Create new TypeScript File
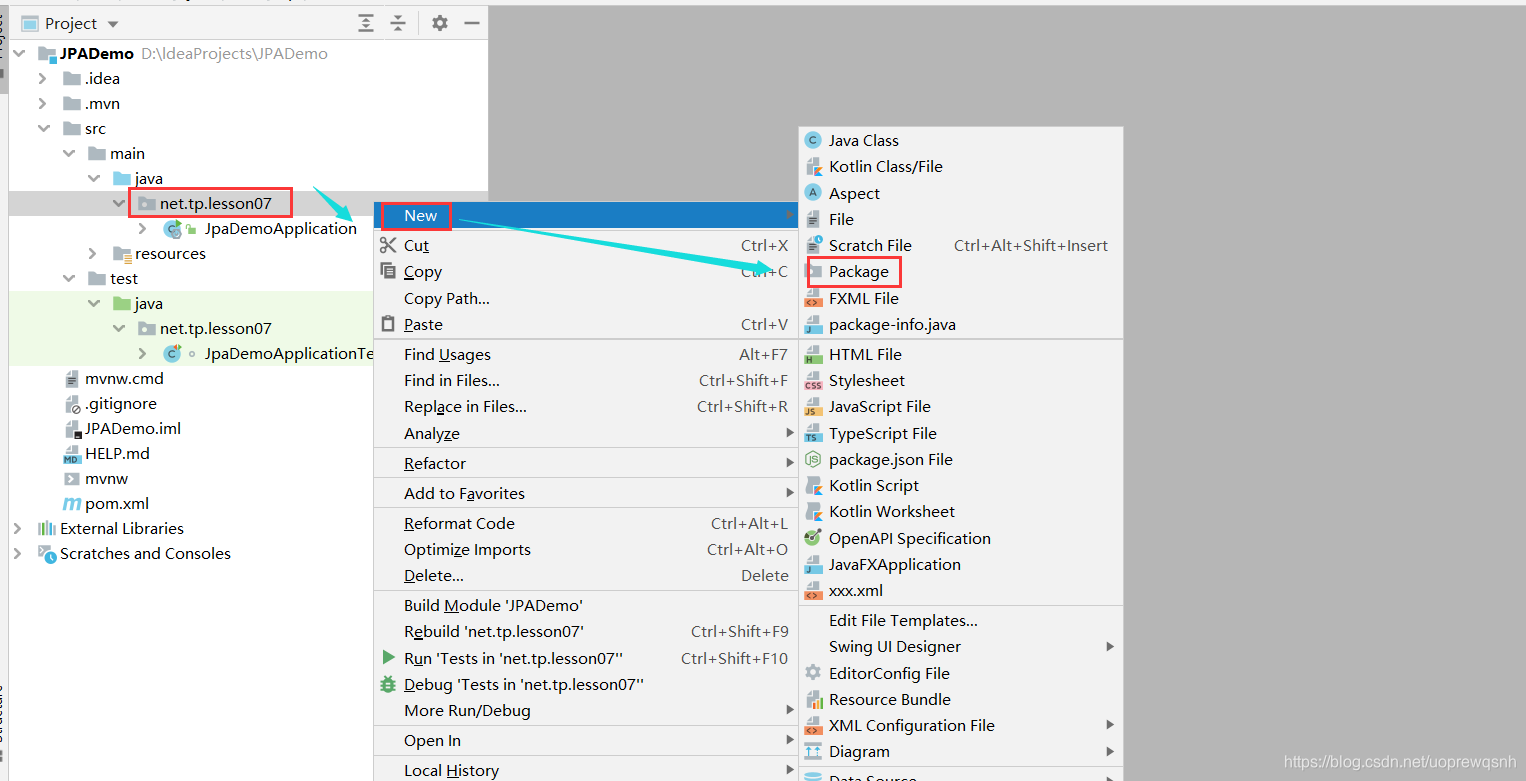 click(961, 433)
